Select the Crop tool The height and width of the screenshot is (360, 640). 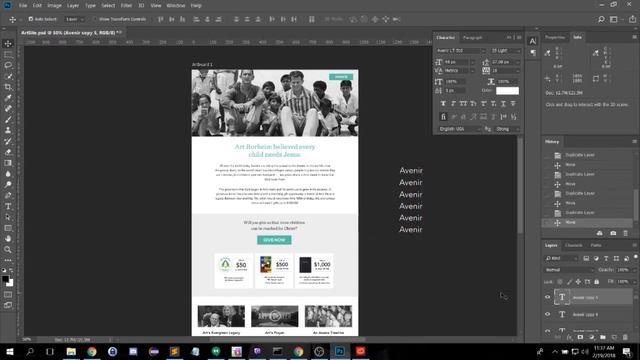click(x=8, y=87)
